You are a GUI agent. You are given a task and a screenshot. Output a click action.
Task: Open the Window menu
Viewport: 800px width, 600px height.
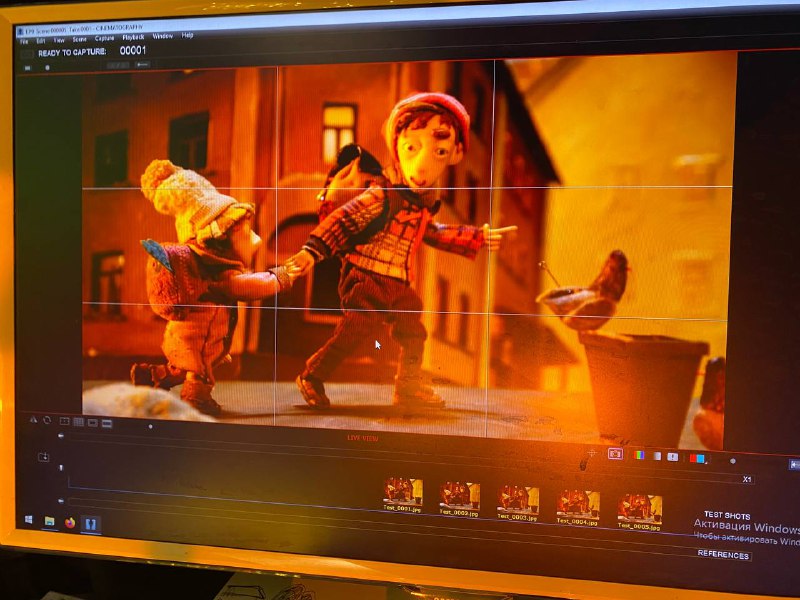163,36
